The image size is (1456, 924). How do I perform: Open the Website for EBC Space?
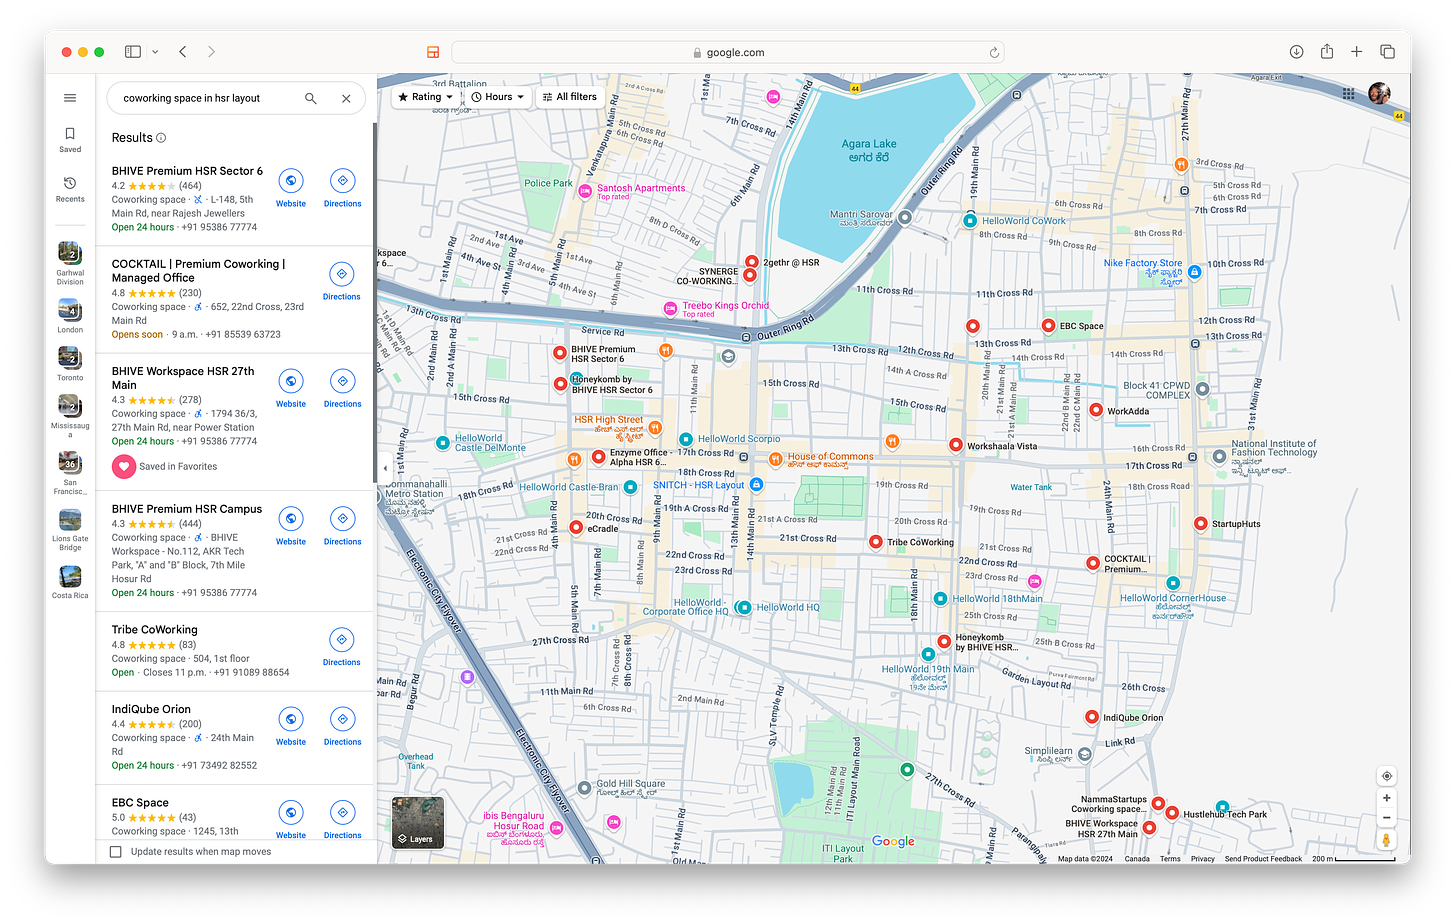[x=291, y=818]
